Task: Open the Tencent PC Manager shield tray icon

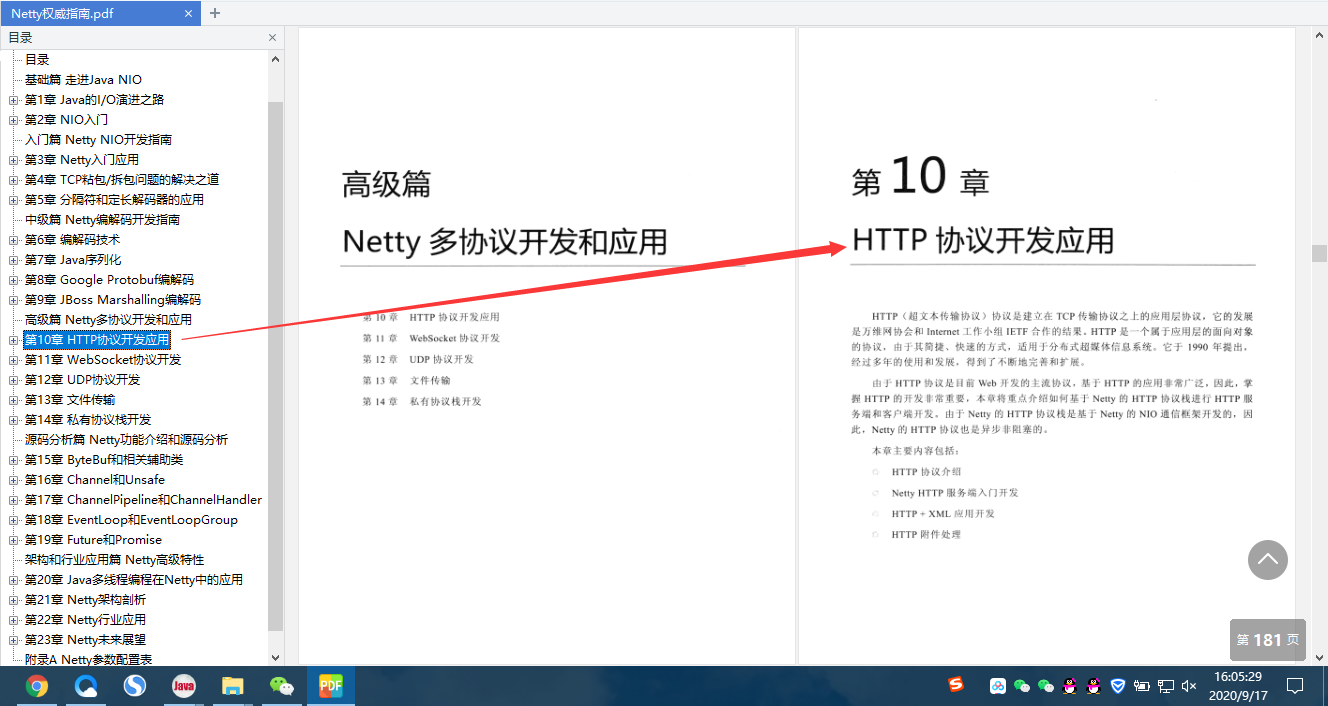Action: click(x=1119, y=686)
